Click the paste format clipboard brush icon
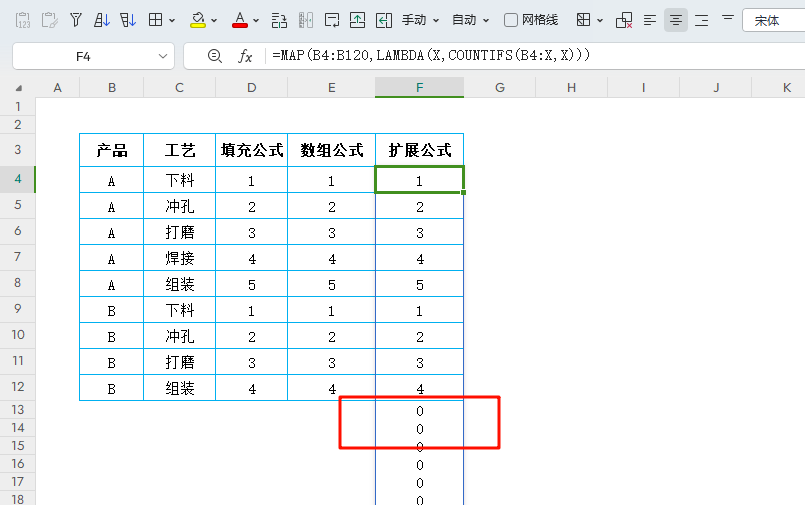This screenshot has width=805, height=505. tap(49, 20)
